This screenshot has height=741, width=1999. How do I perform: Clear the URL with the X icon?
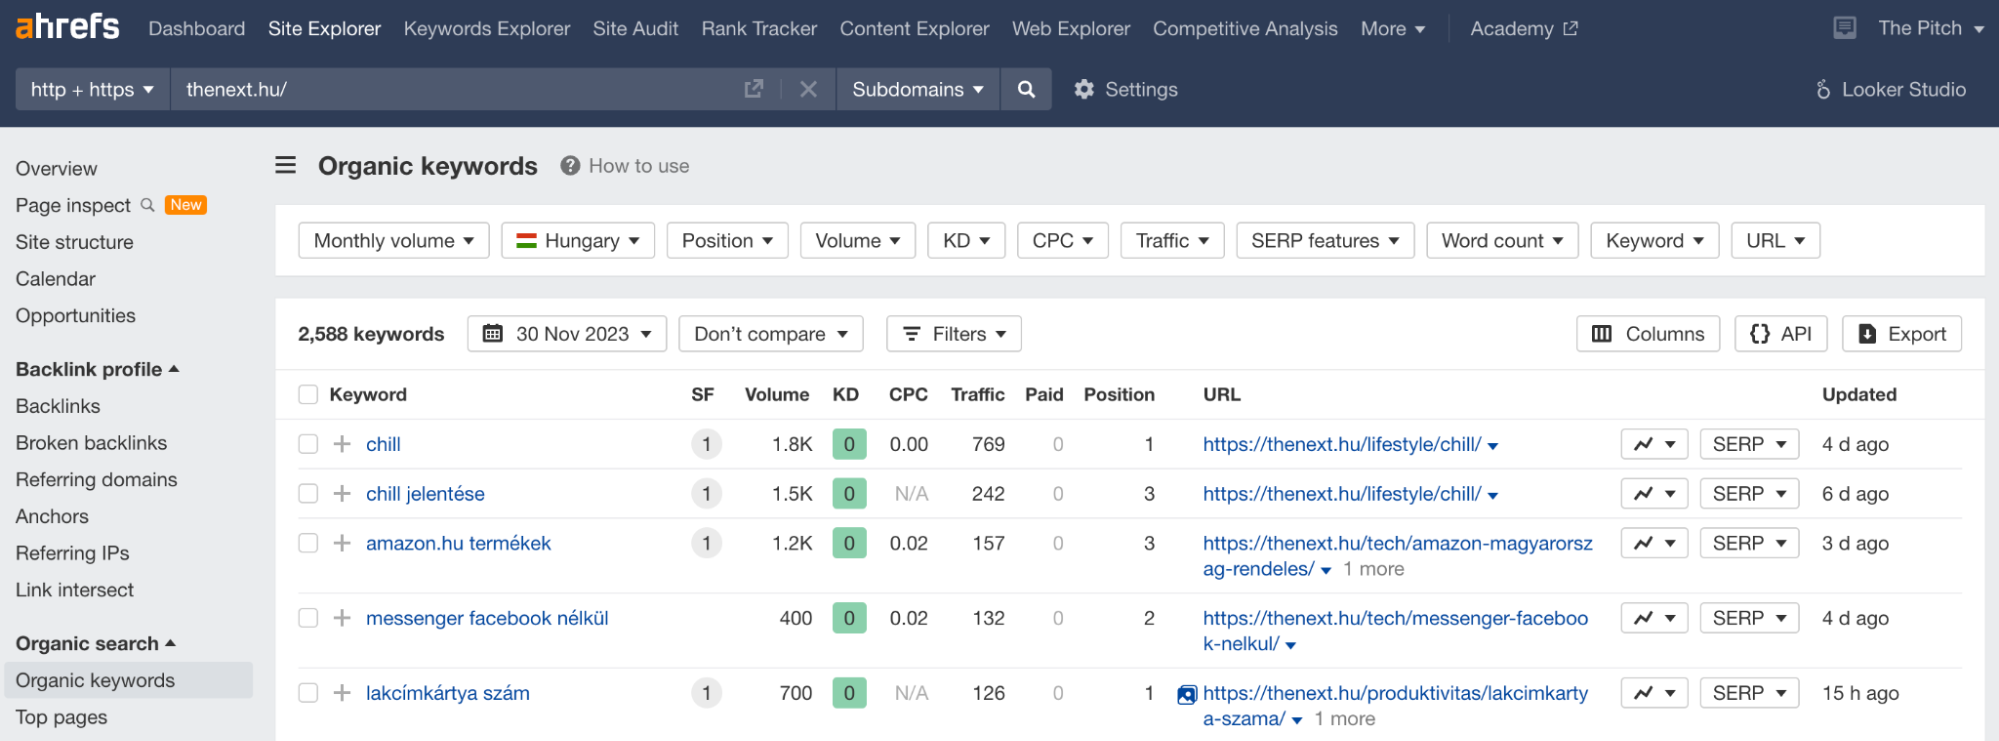point(808,89)
